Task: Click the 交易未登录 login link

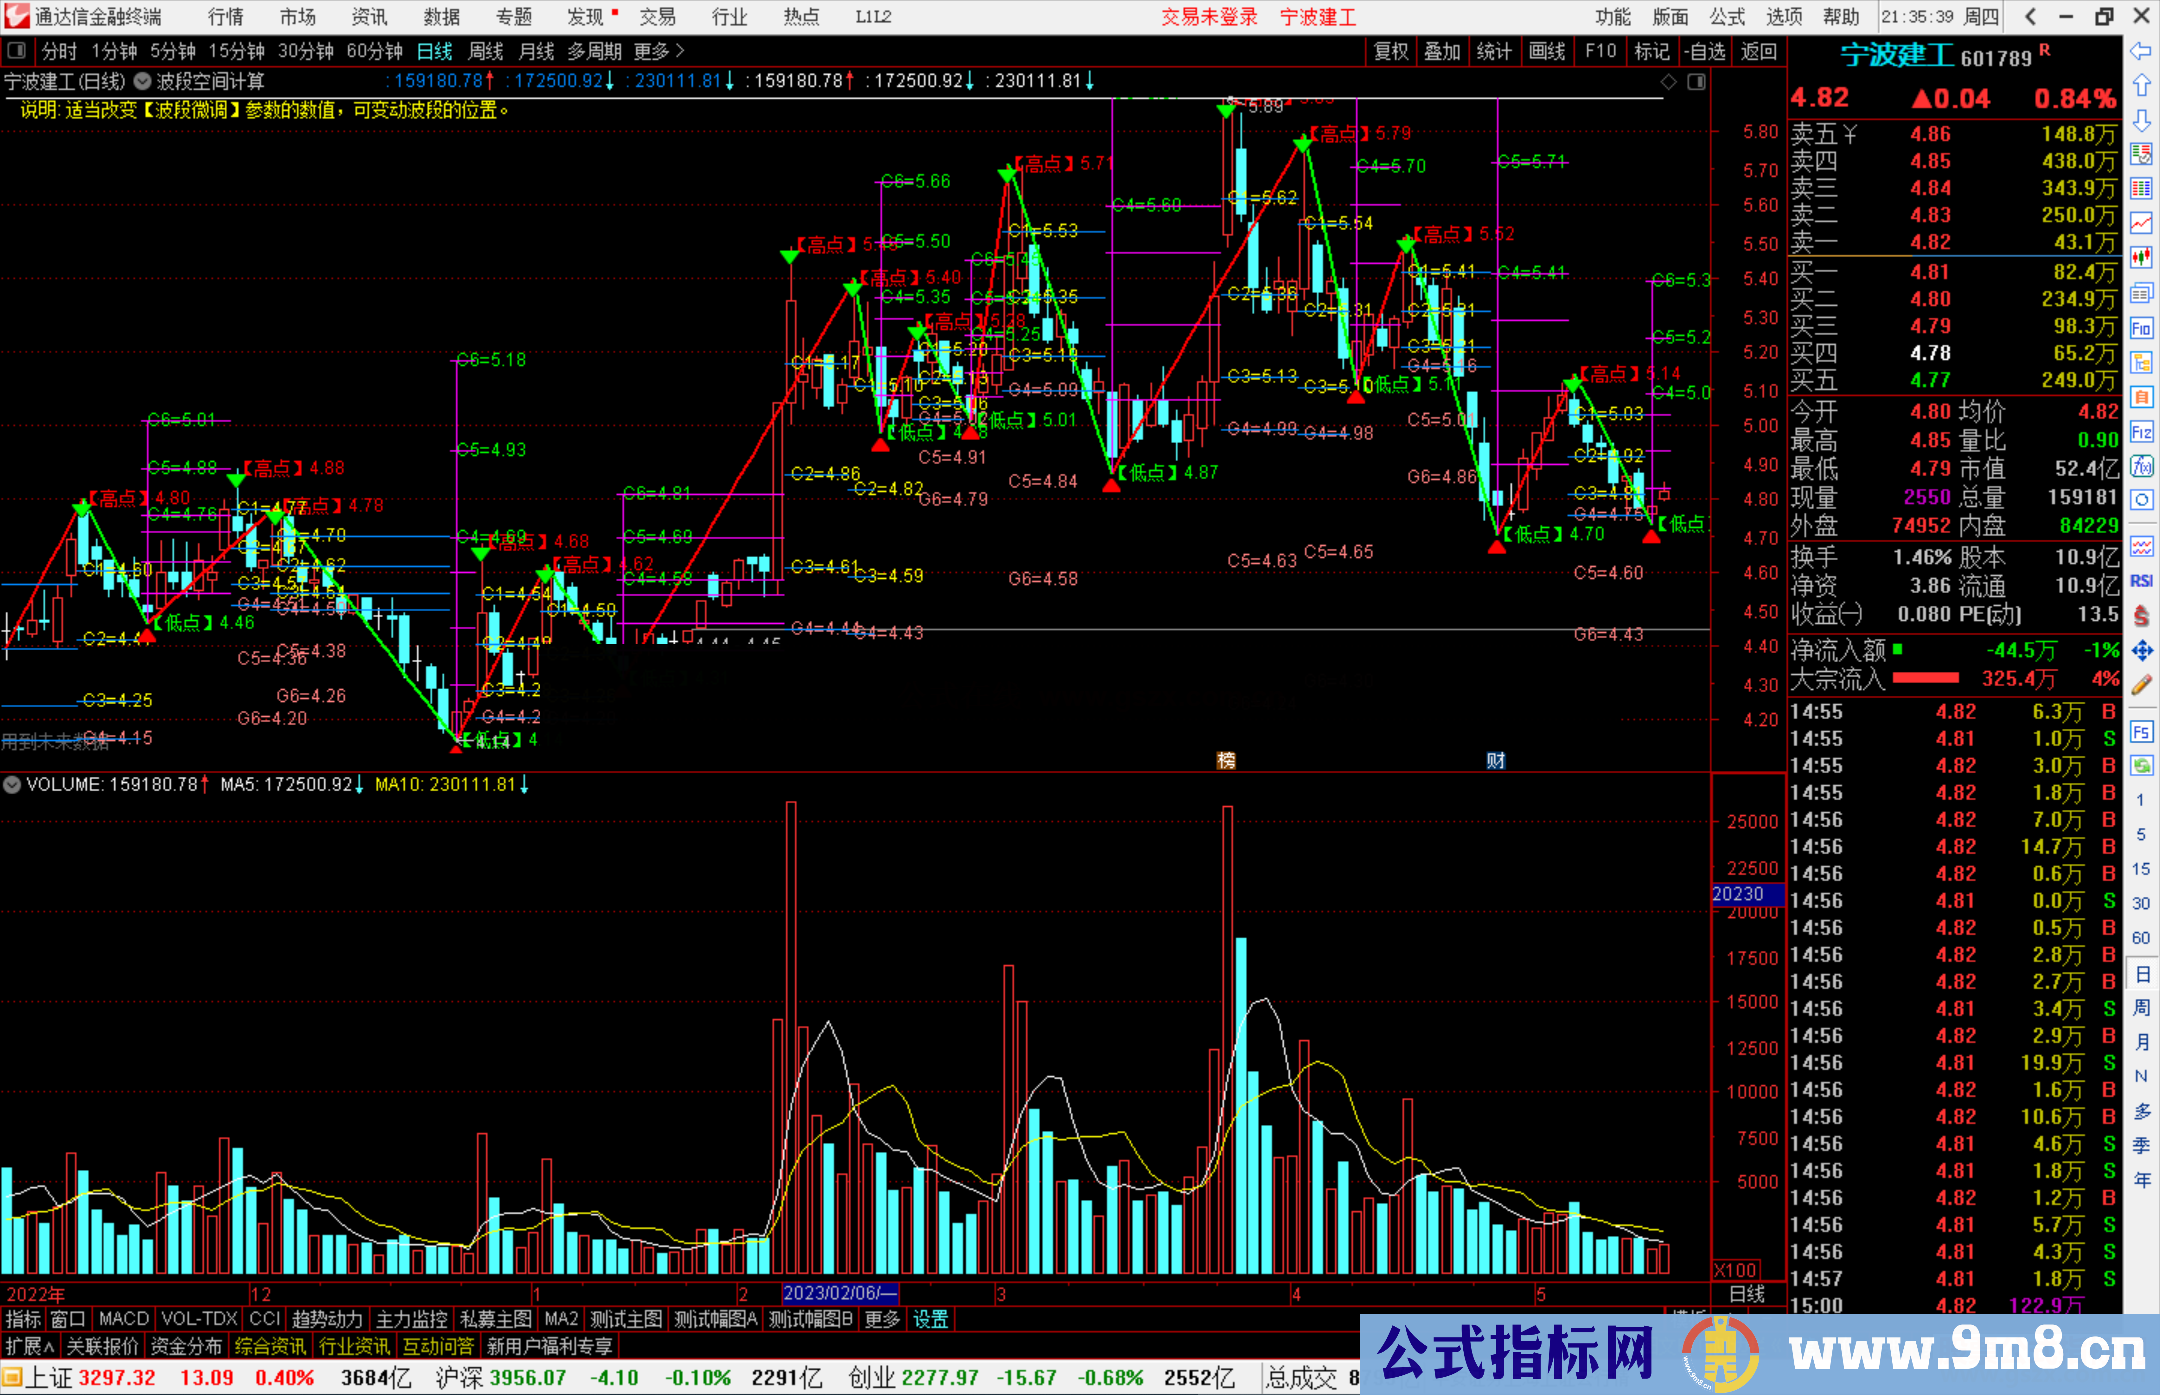Action: tap(1208, 17)
